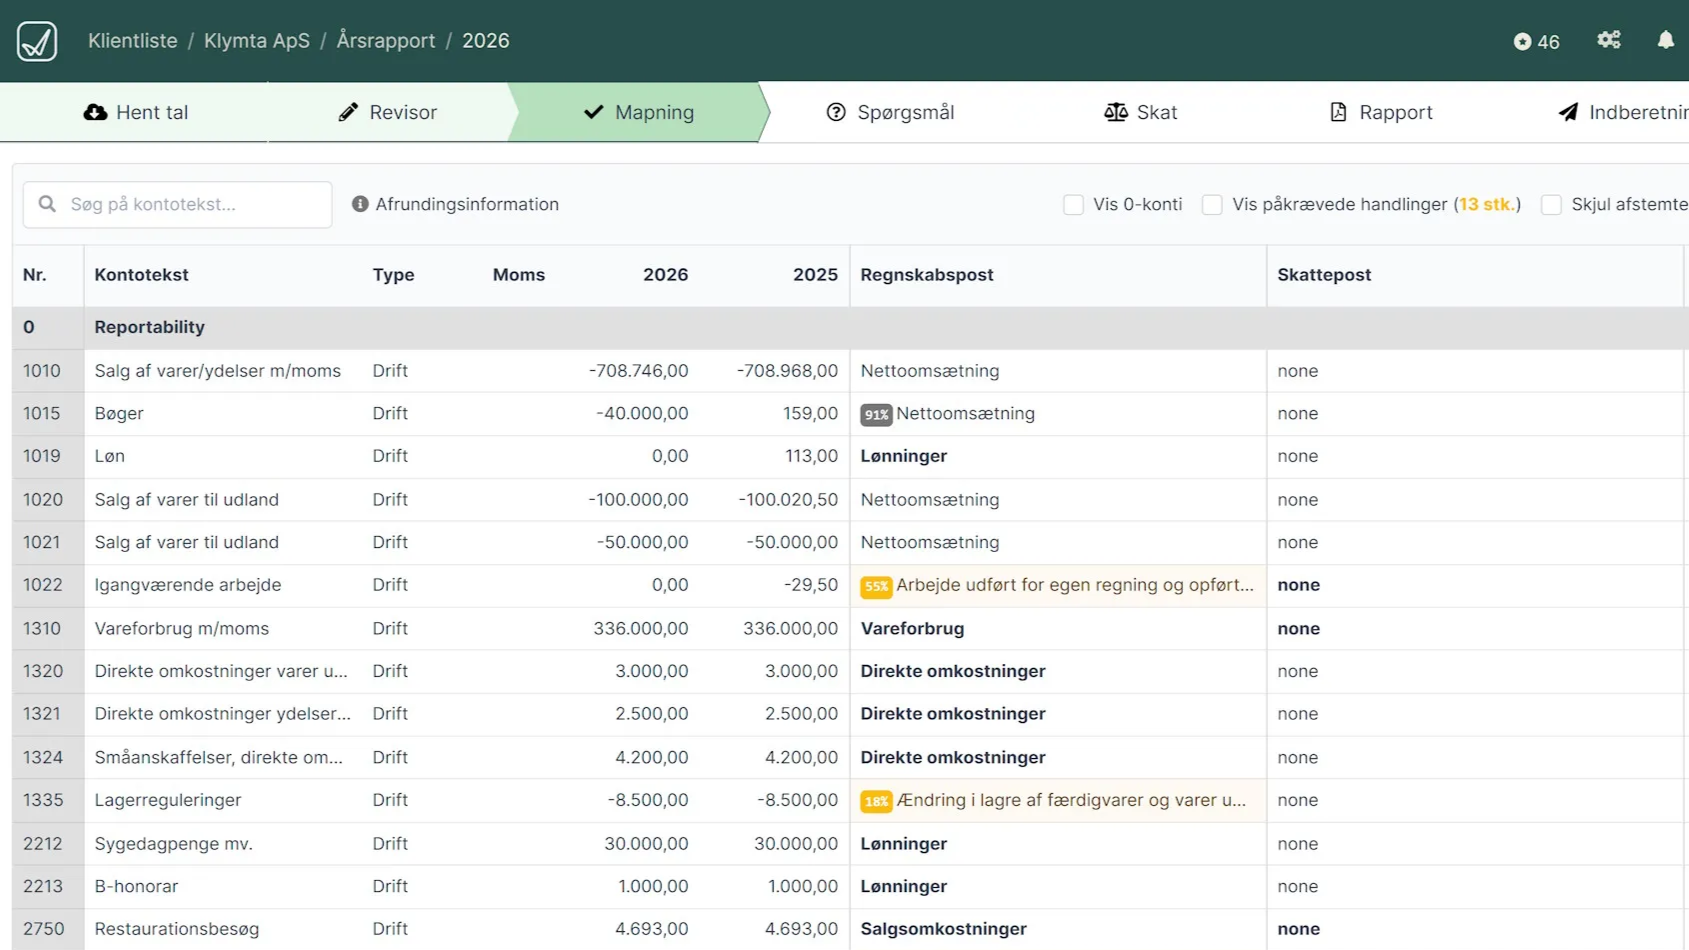Focus the Søg på kontotekst search field
The width and height of the screenshot is (1689, 950).
(178, 205)
